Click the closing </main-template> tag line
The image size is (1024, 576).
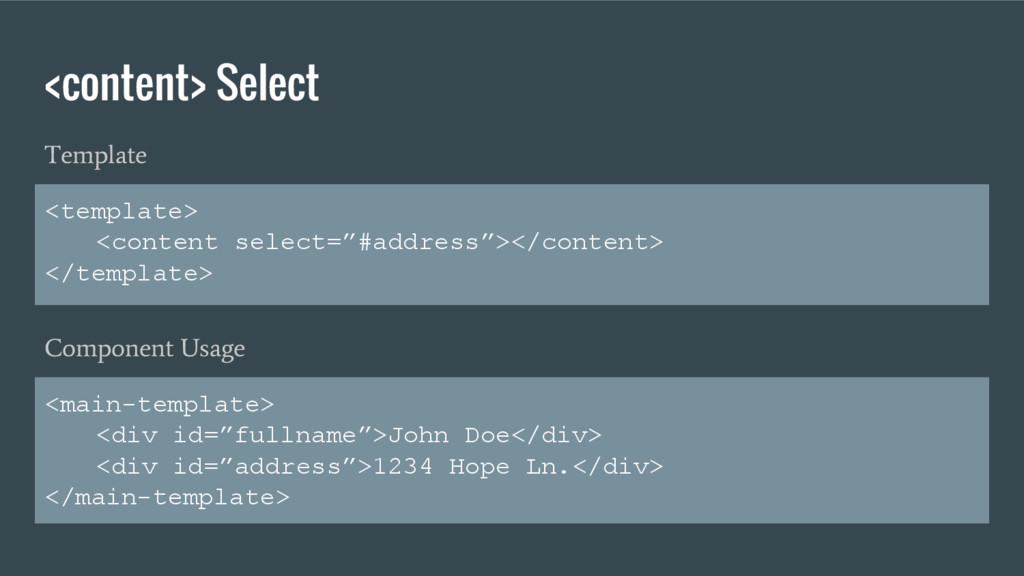[x=167, y=498]
